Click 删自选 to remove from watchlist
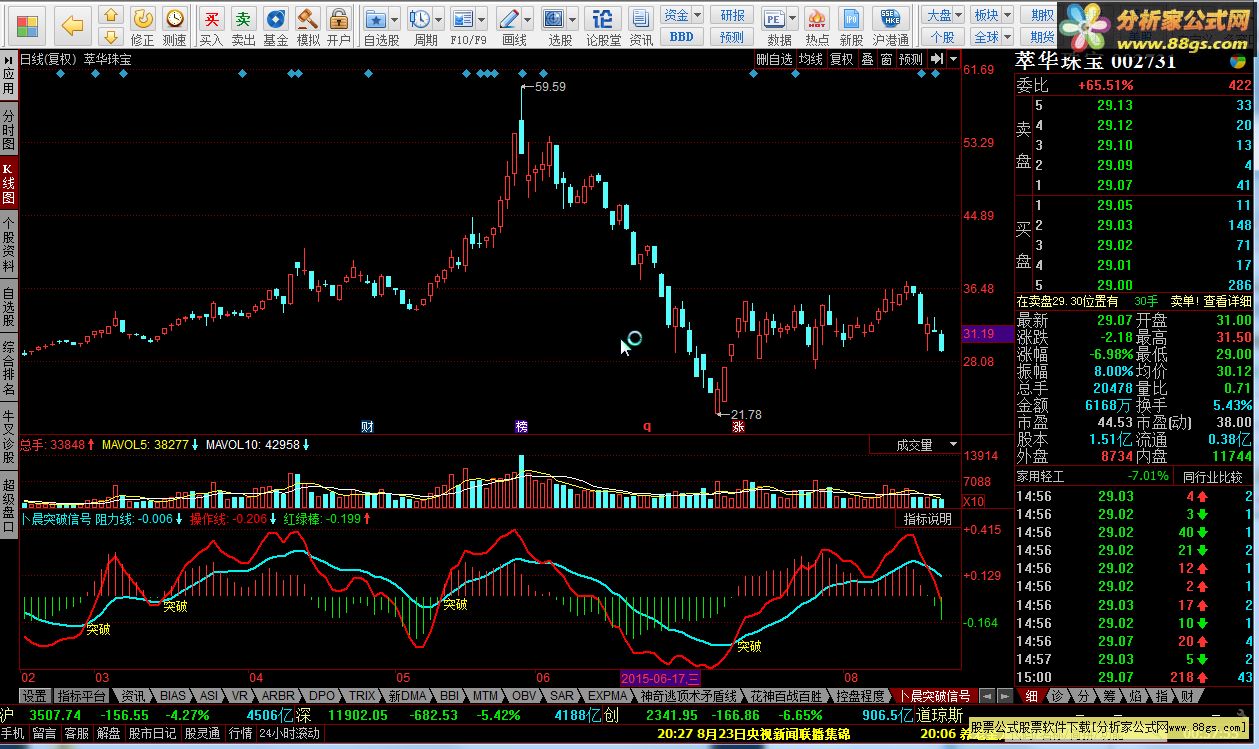This screenshot has width=1259, height=749. [774, 59]
